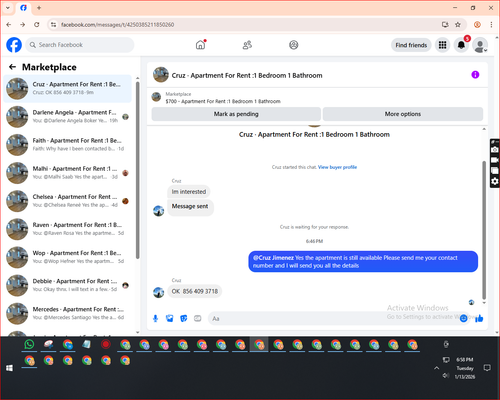This screenshot has width=500, height=400.
Task: Open the Groups icon in top navigation
Action: pyautogui.click(x=294, y=45)
